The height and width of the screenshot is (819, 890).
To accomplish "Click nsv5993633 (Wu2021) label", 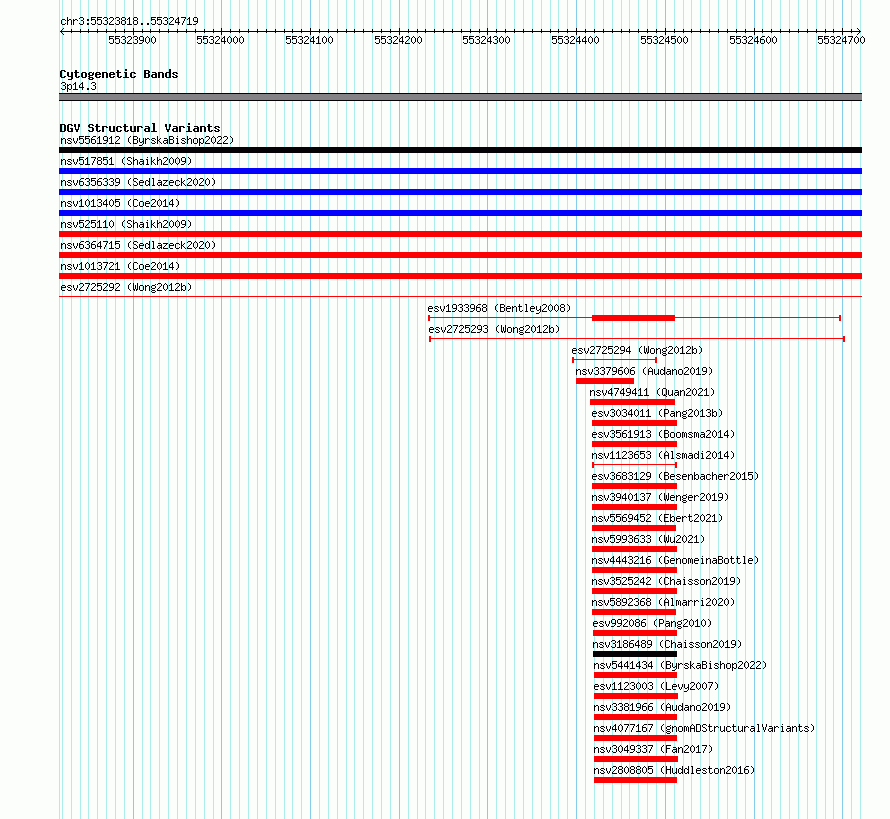I will pos(648,539).
